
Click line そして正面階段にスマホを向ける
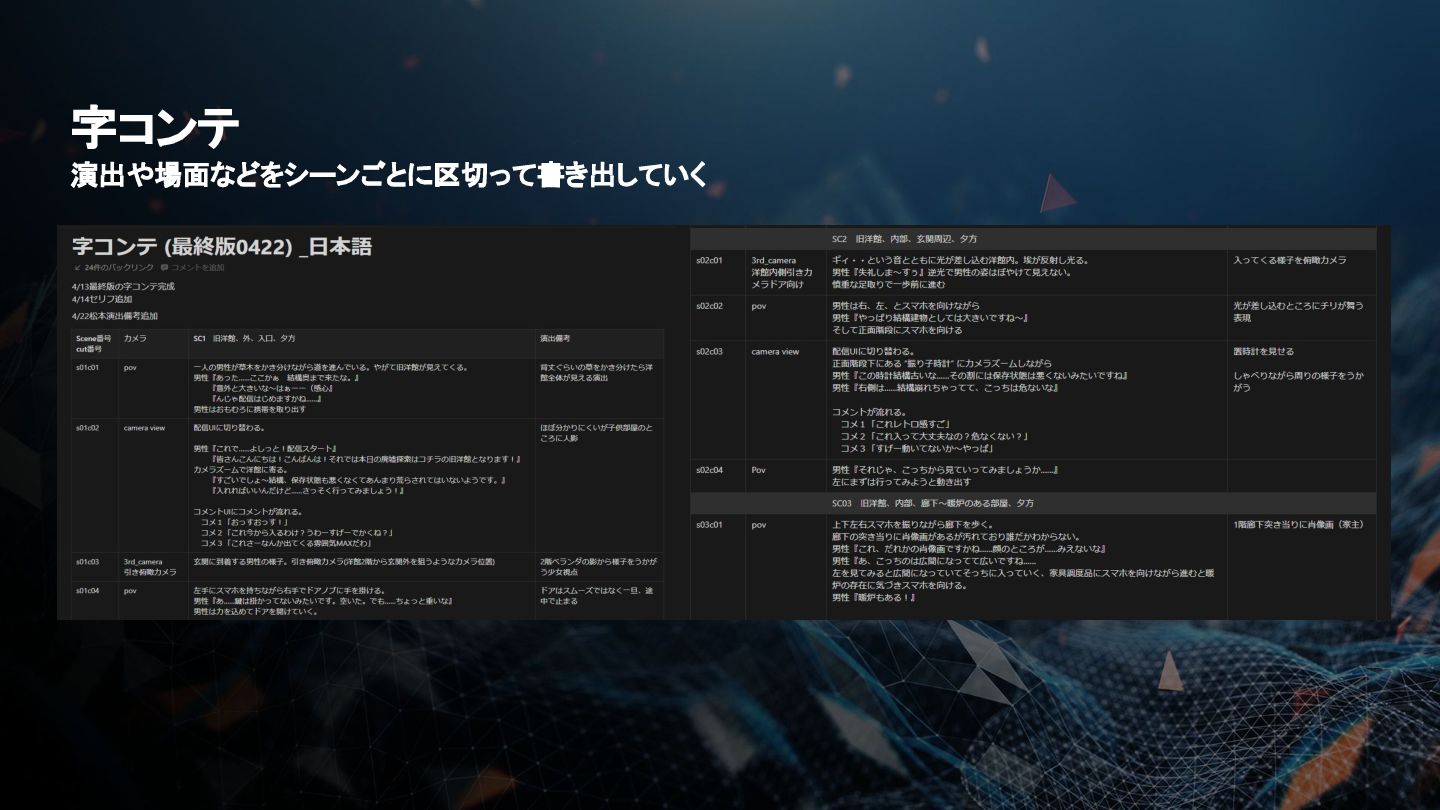[x=897, y=330]
